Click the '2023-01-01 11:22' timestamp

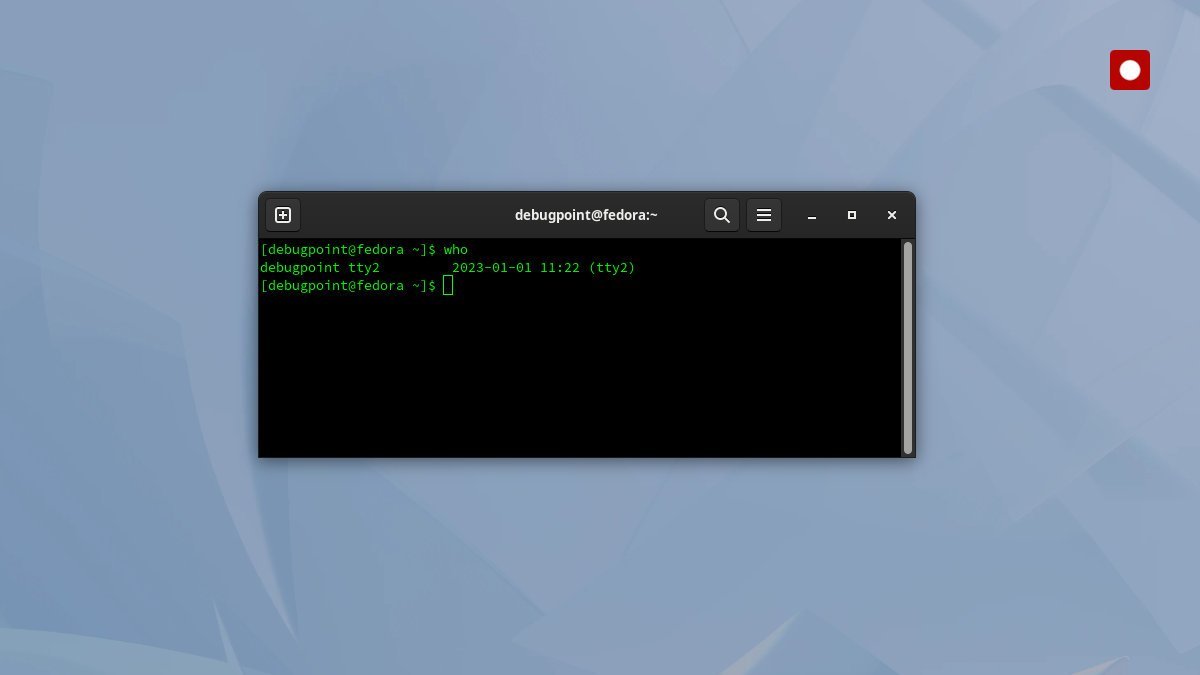(x=516, y=268)
